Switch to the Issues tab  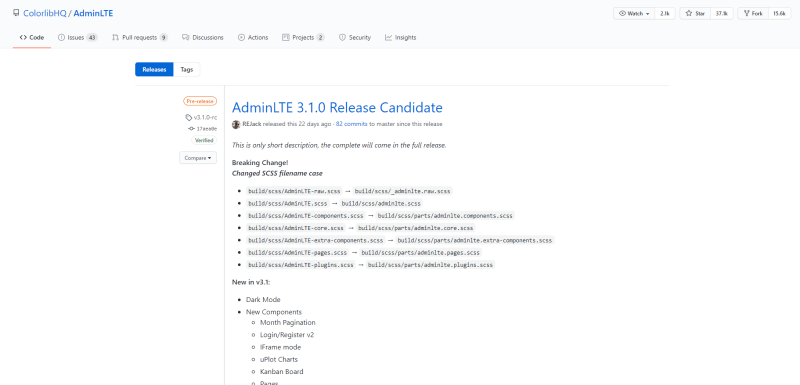point(78,38)
